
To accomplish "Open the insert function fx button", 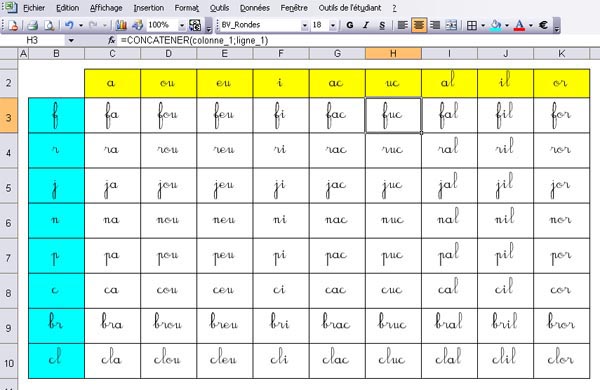I will pyautogui.click(x=111, y=40).
